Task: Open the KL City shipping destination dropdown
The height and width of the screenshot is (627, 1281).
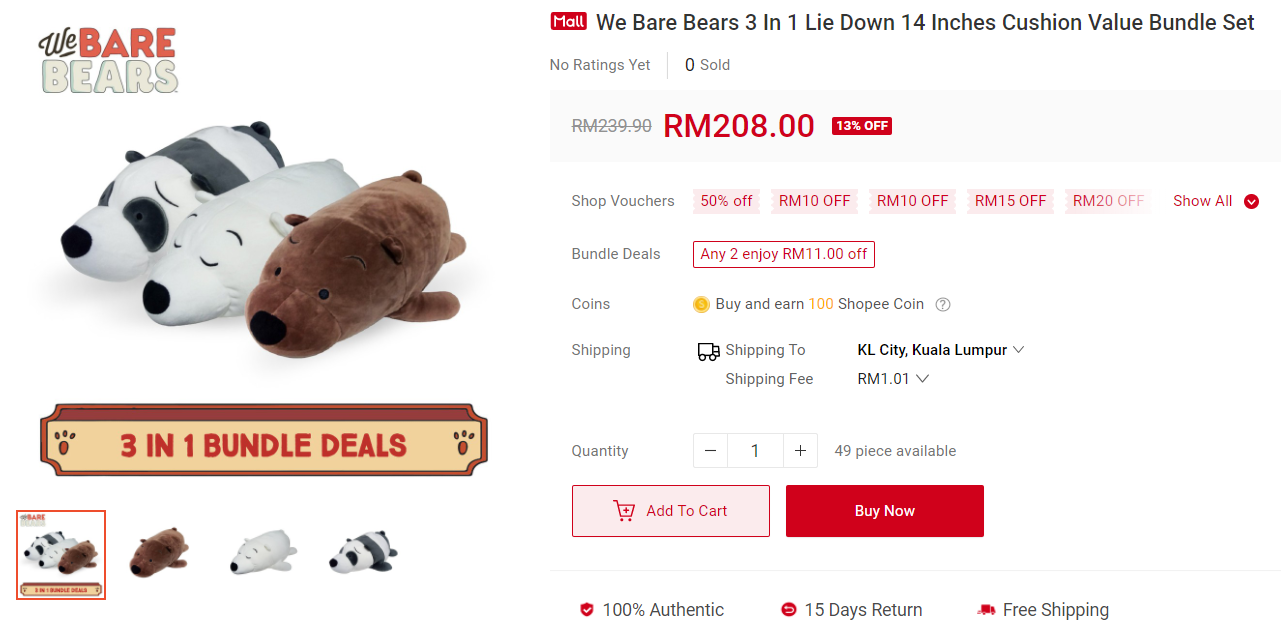Action: [940, 350]
